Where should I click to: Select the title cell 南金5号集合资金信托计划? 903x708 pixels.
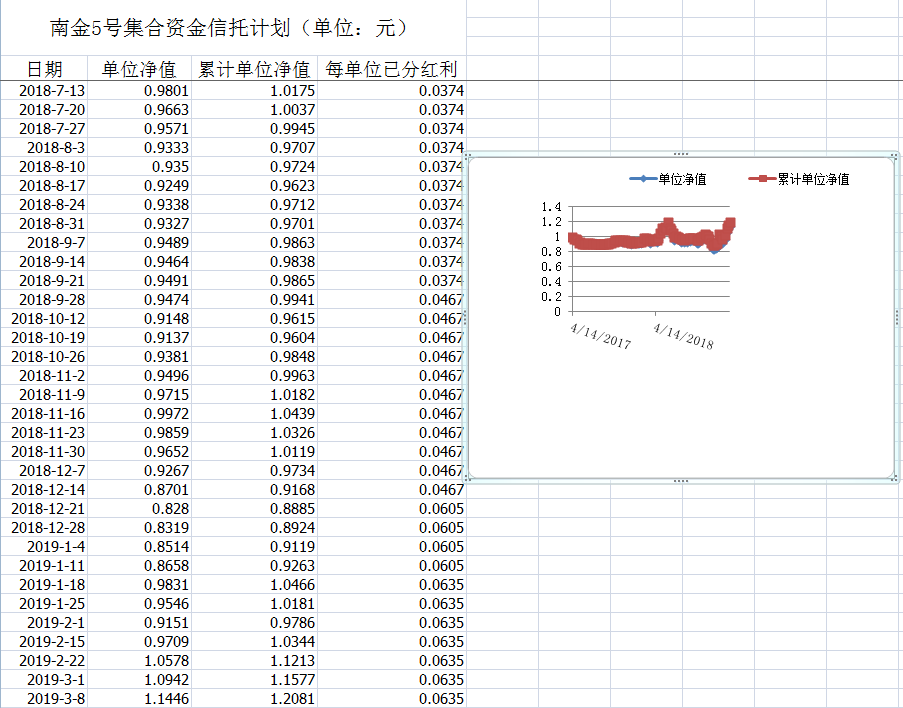[x=233, y=28]
